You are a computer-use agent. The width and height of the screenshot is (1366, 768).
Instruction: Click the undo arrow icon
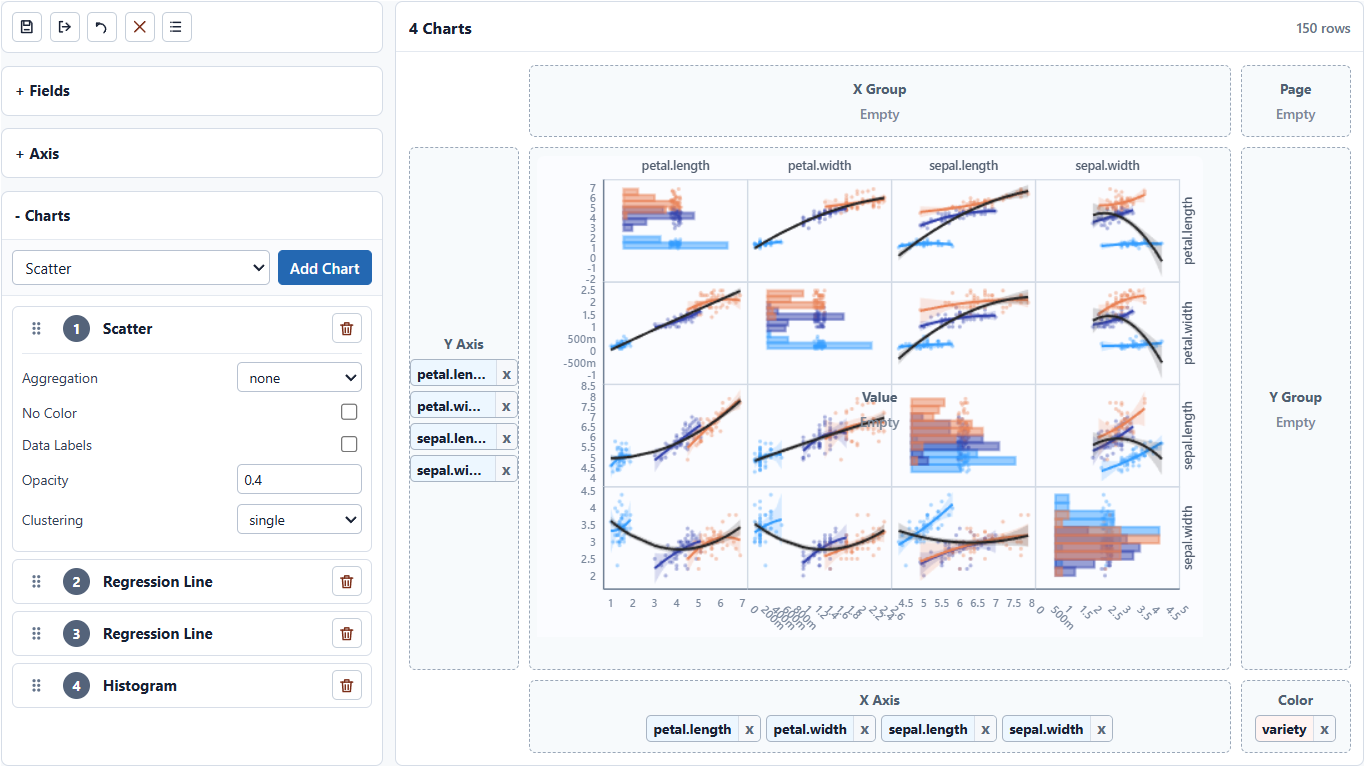click(102, 27)
